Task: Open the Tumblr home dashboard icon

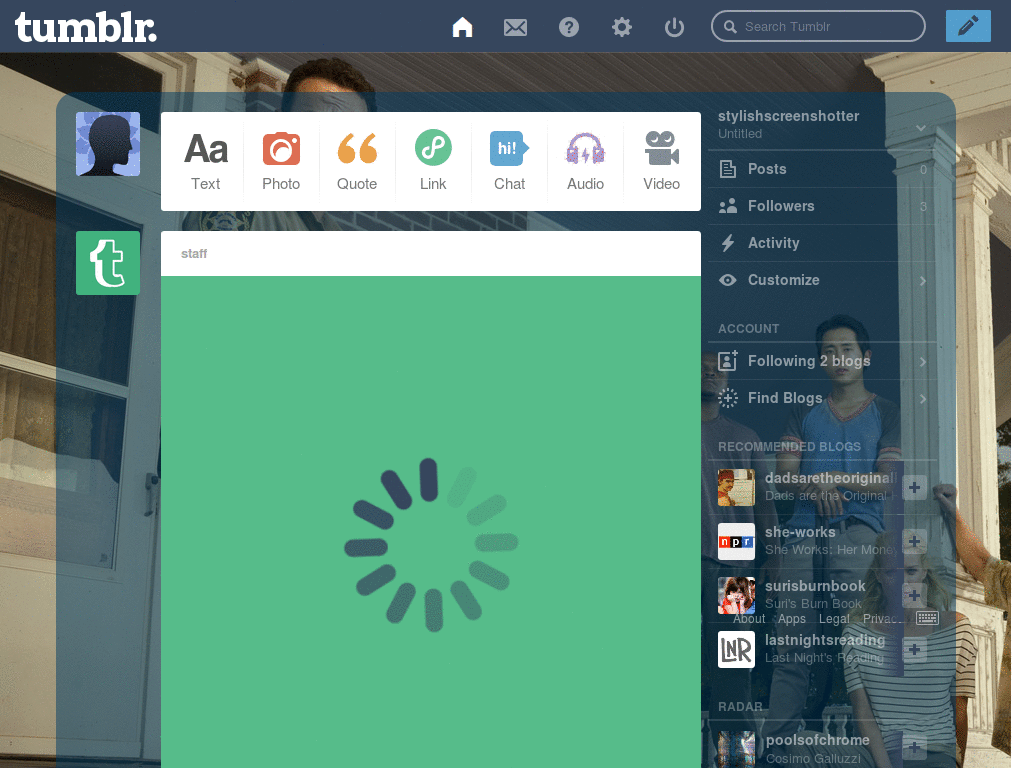Action: click(x=462, y=27)
